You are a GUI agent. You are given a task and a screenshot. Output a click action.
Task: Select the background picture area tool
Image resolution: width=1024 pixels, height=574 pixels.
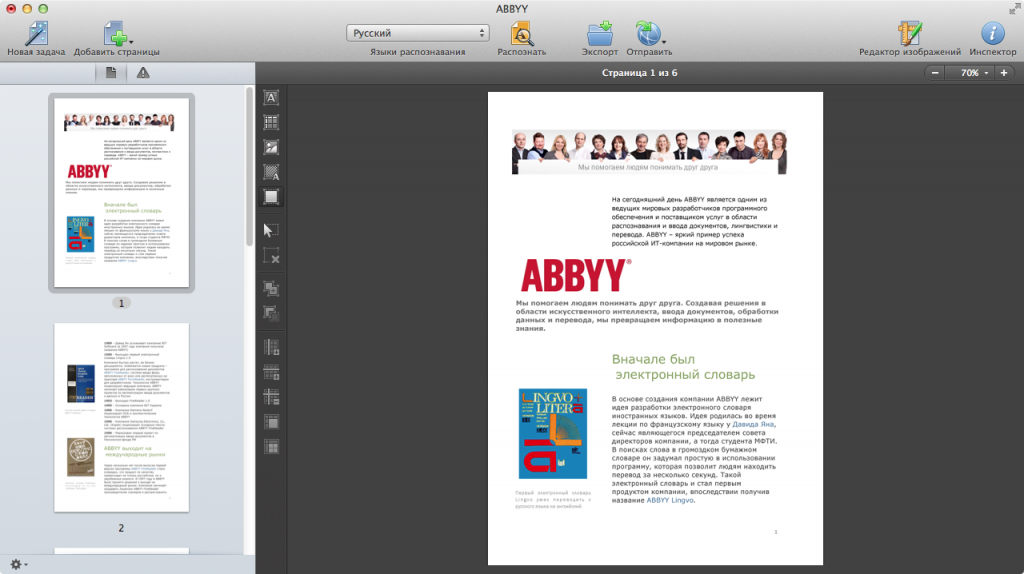[271, 172]
